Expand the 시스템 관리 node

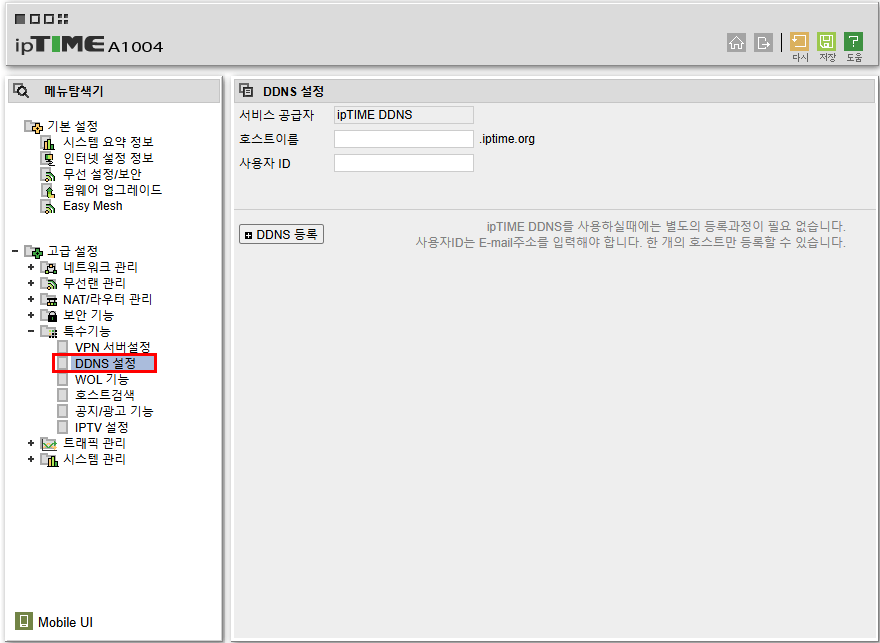click(x=31, y=459)
